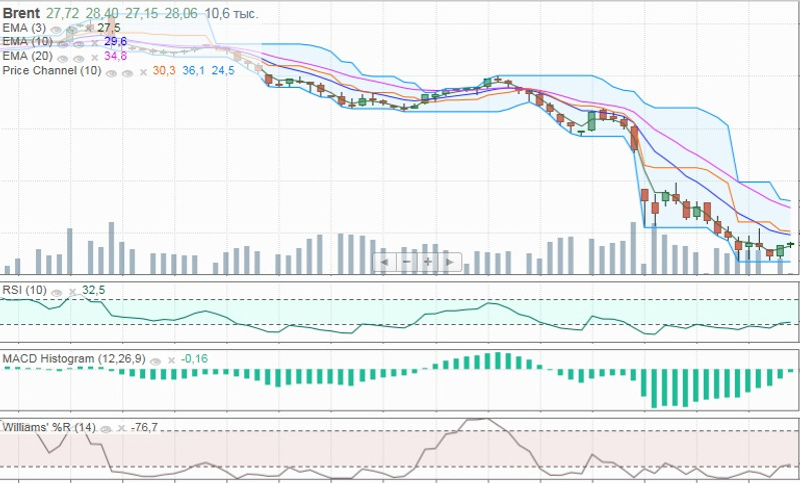
Task: Click the Brent open price 27,72
Action: (x=62, y=13)
